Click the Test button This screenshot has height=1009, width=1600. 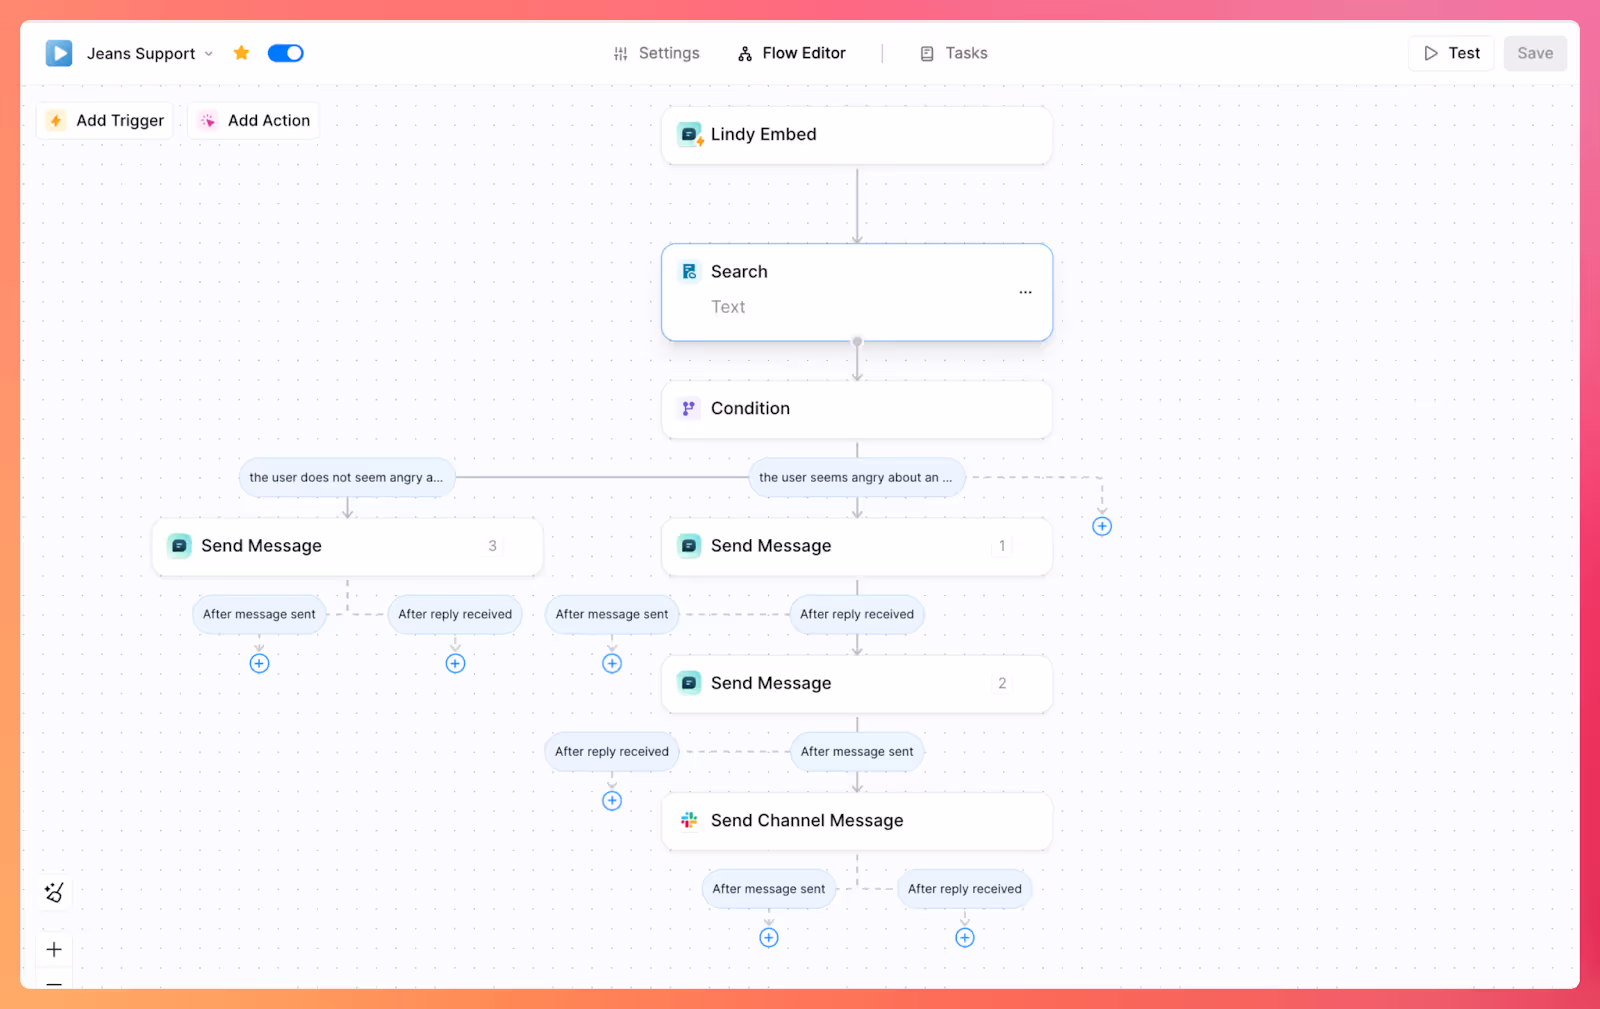(x=1451, y=53)
